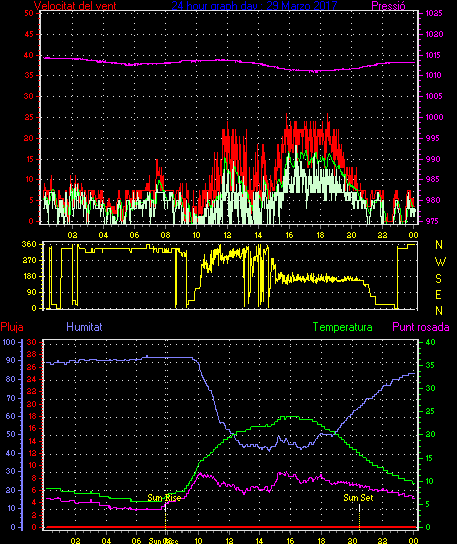Click the 'W' compass direction label

440,262
